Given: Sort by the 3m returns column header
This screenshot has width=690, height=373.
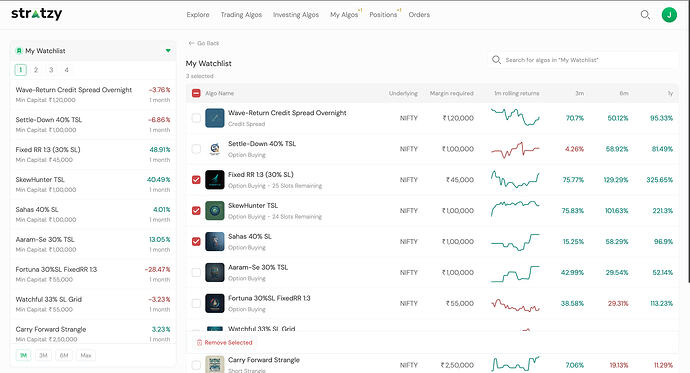Looking at the screenshot, I should coord(580,93).
